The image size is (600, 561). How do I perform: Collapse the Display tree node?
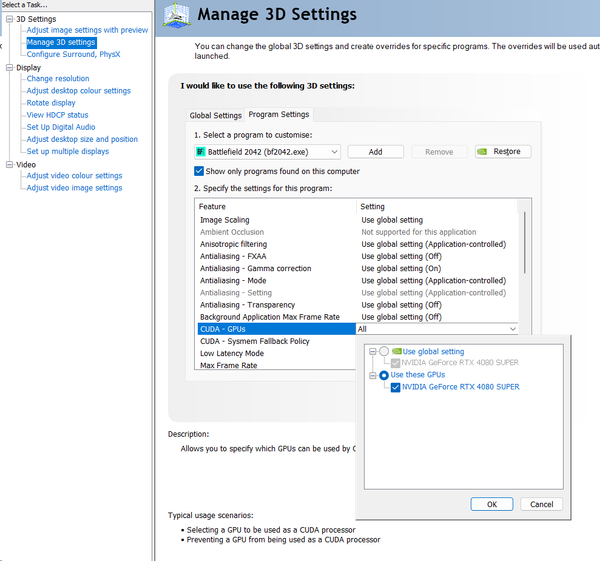(x=10, y=68)
